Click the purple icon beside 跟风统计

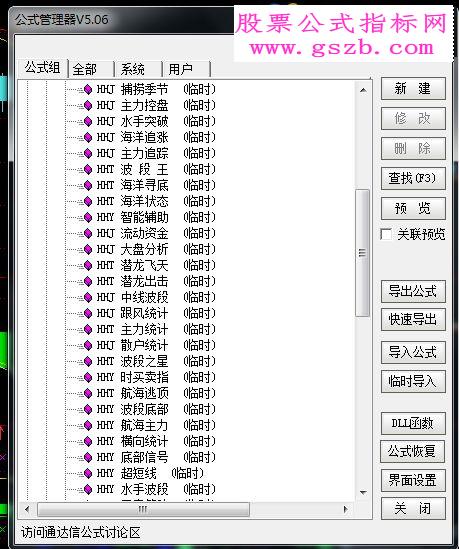[88, 313]
